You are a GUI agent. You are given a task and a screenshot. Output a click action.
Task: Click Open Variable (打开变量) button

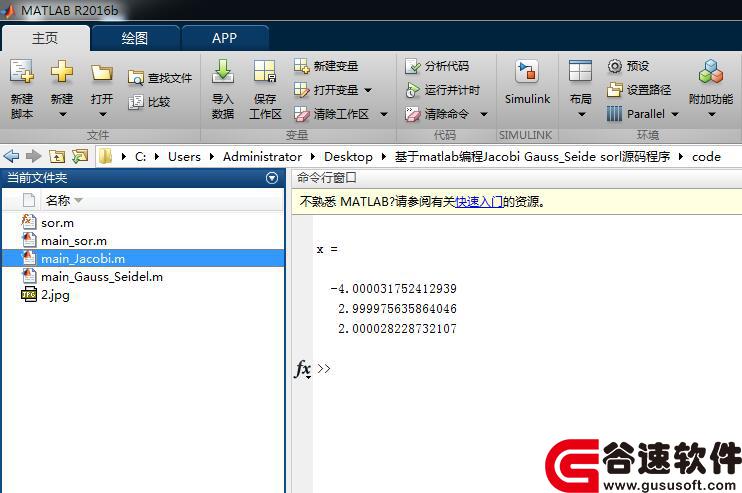coord(326,89)
